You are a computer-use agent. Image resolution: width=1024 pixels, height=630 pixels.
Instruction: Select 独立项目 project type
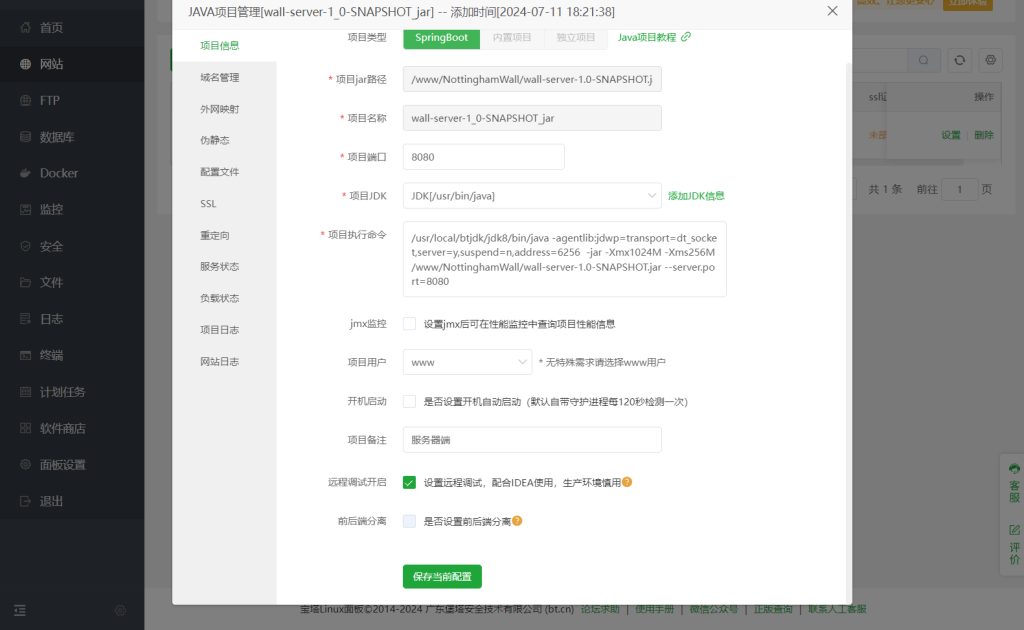[575, 38]
